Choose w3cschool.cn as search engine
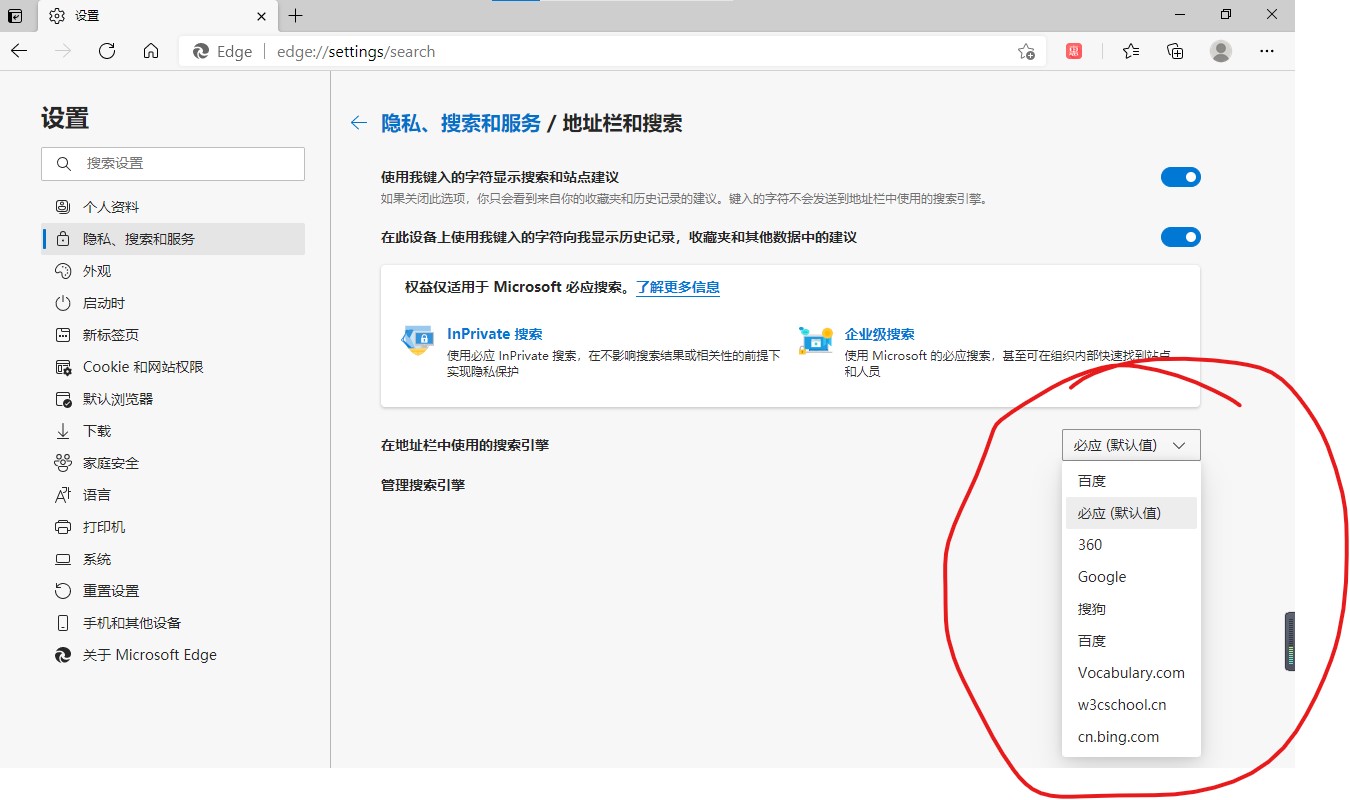This screenshot has height=800, width=1350. (1131, 705)
